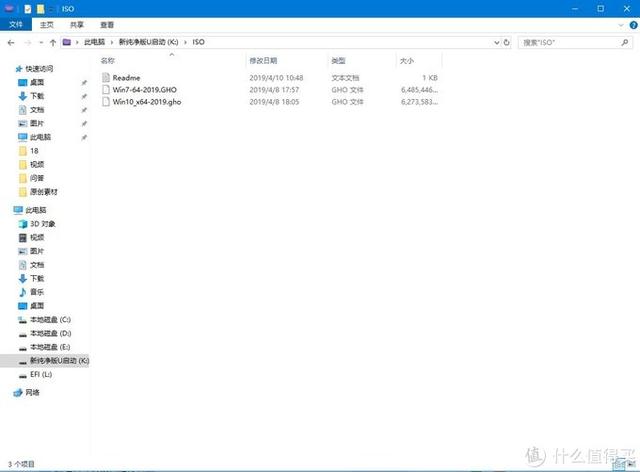Open the 文件 ribbon tab
Viewport: 640px width, 472px height.
tap(16, 24)
